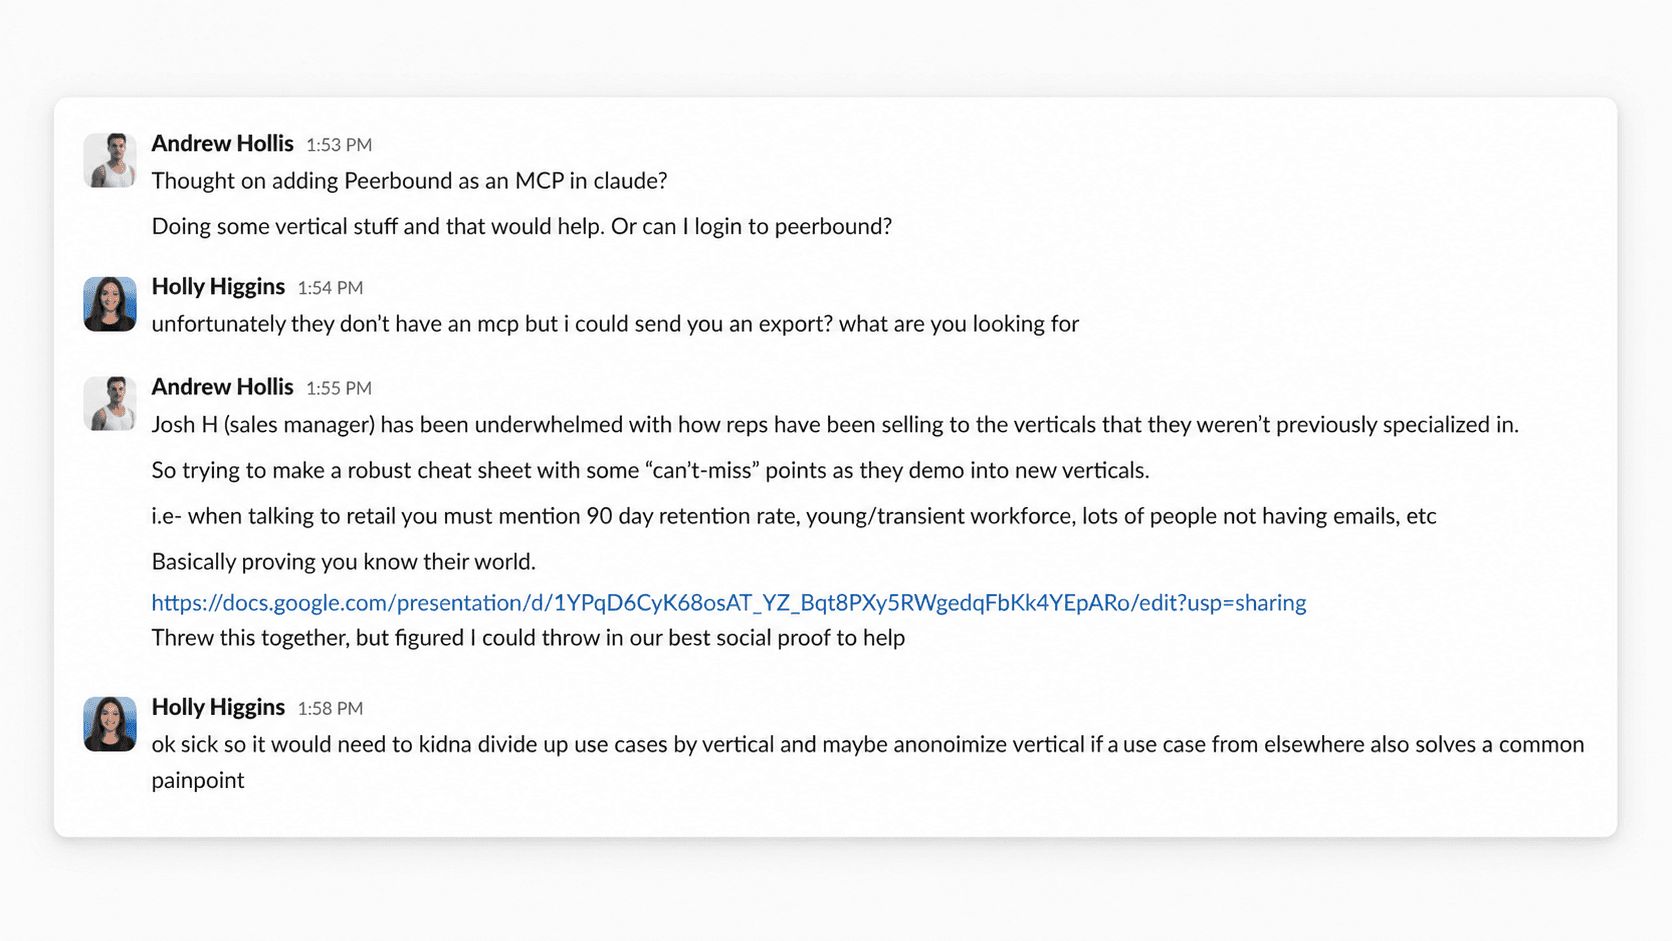Select the '90 day retention rate' message
This screenshot has width=1672, height=941.
(794, 516)
